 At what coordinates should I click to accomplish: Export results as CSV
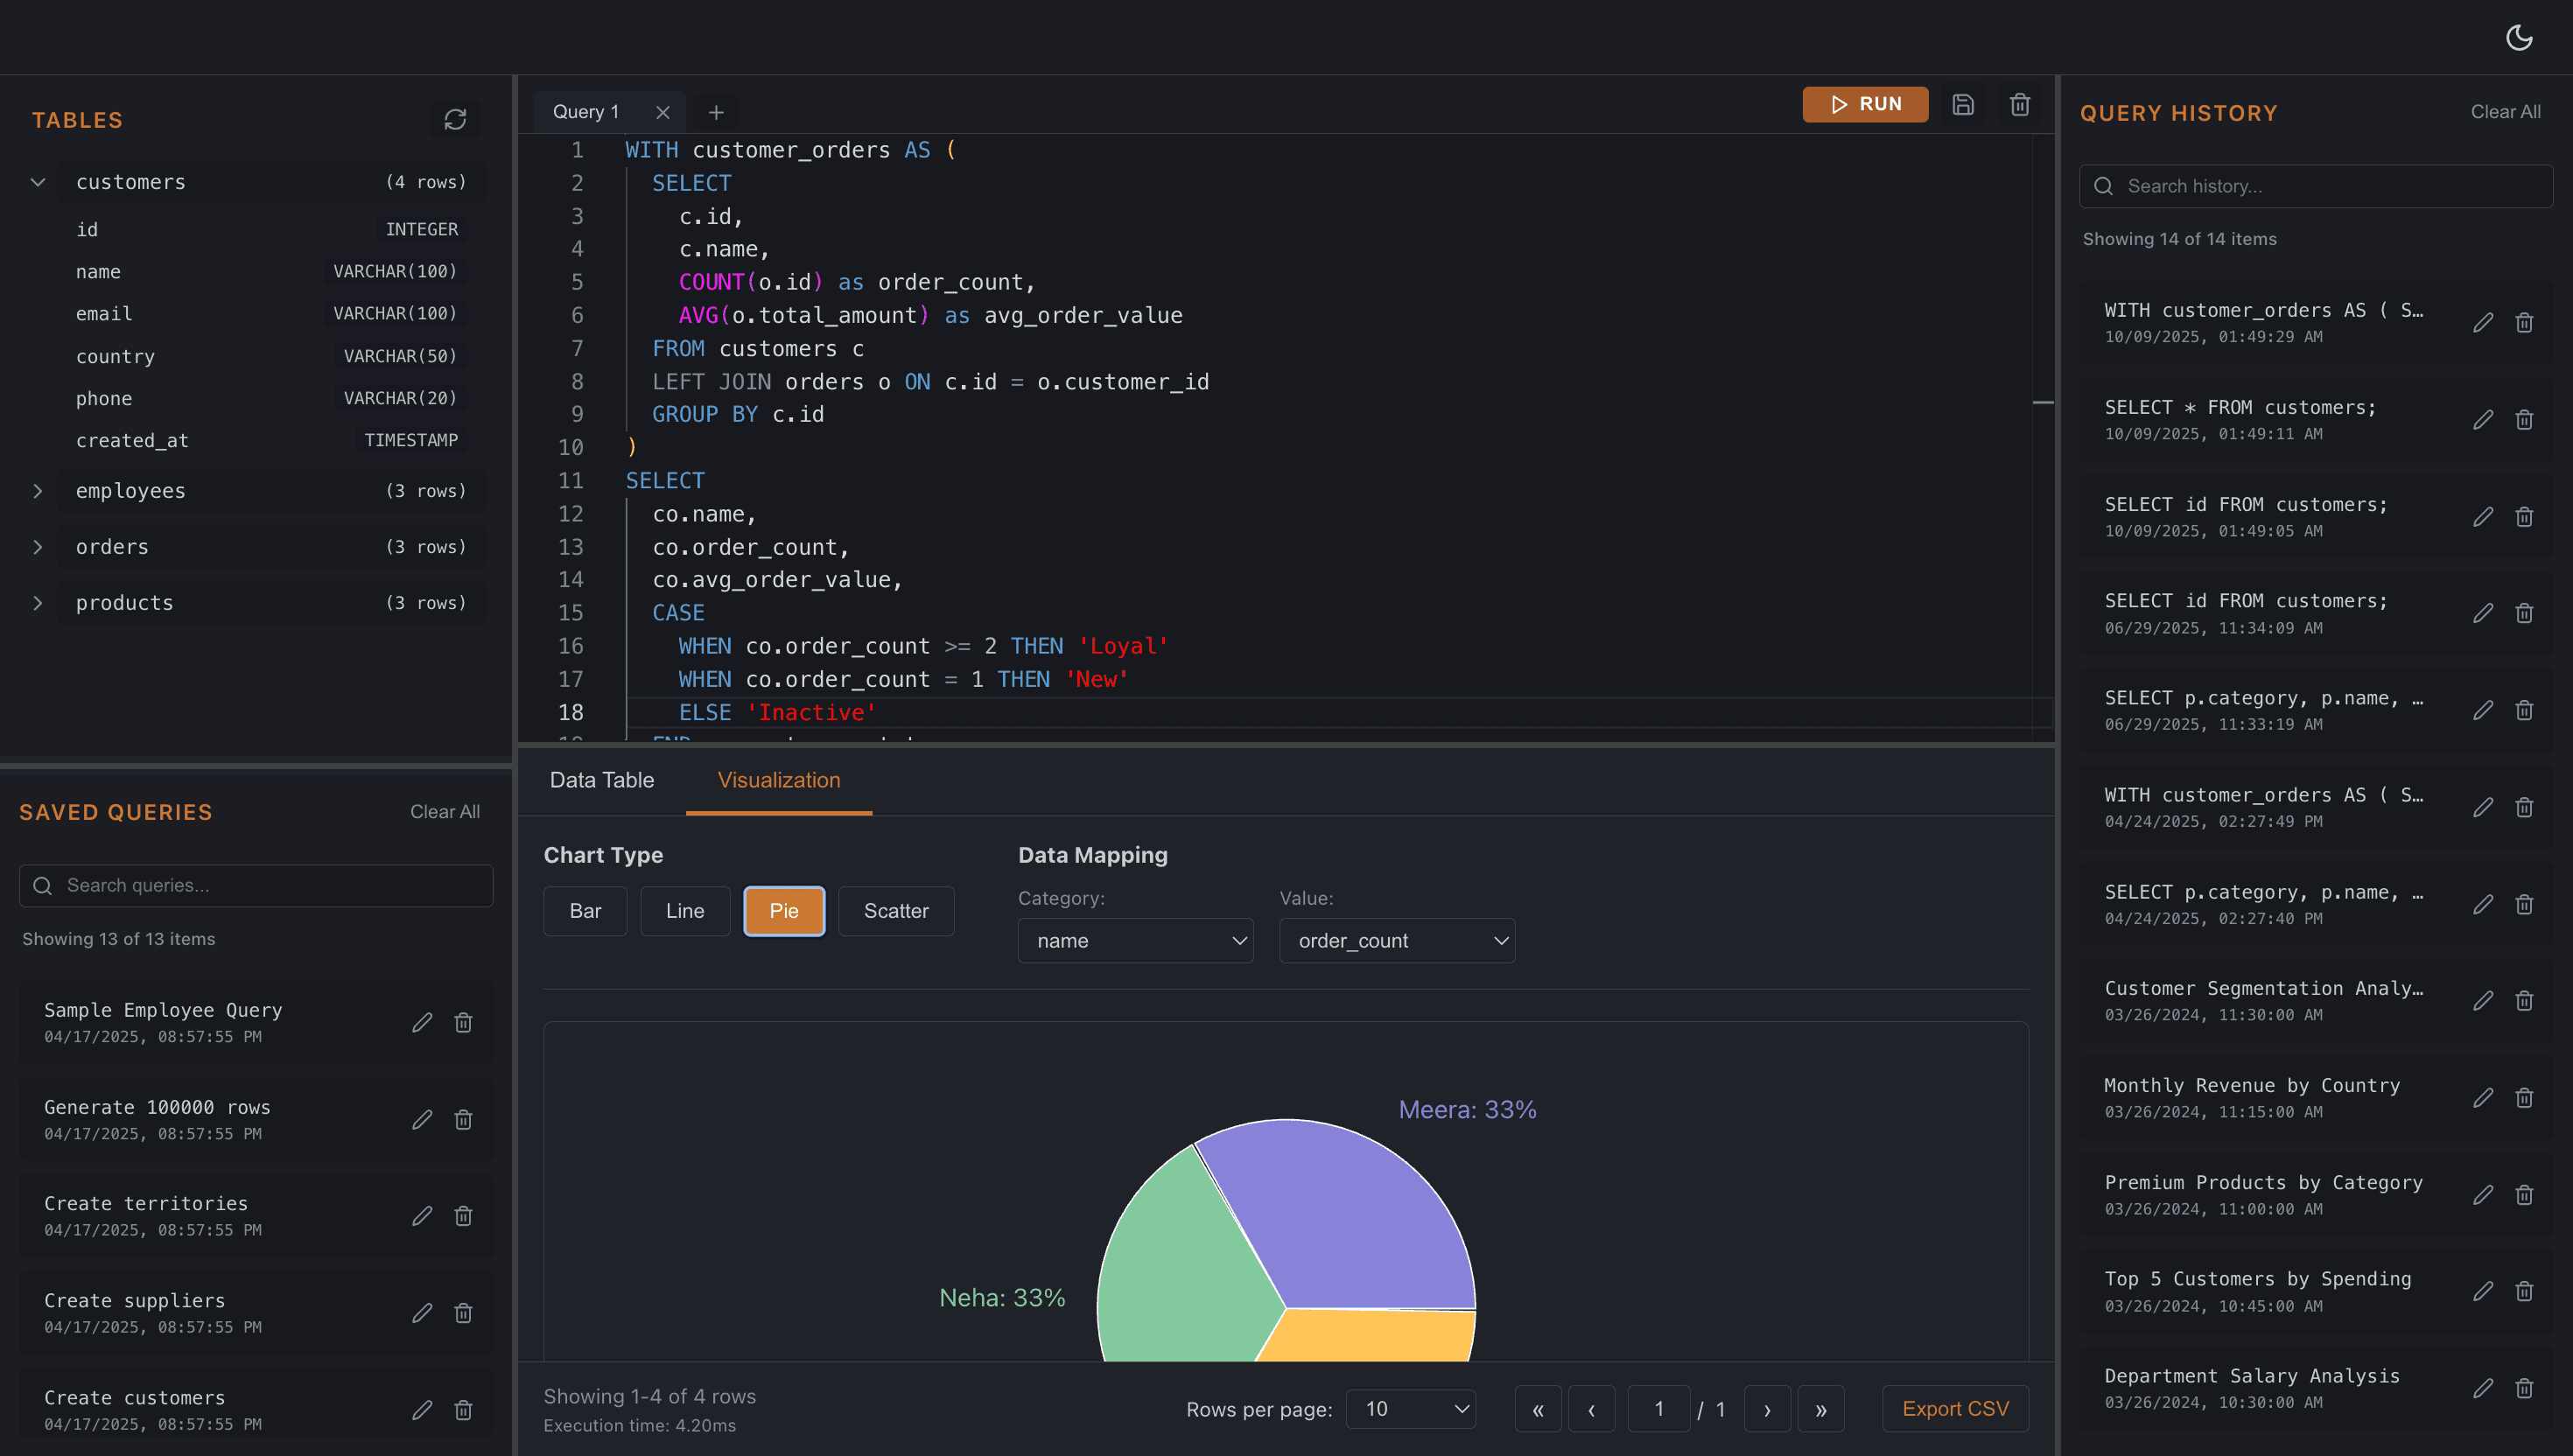[1954, 1408]
